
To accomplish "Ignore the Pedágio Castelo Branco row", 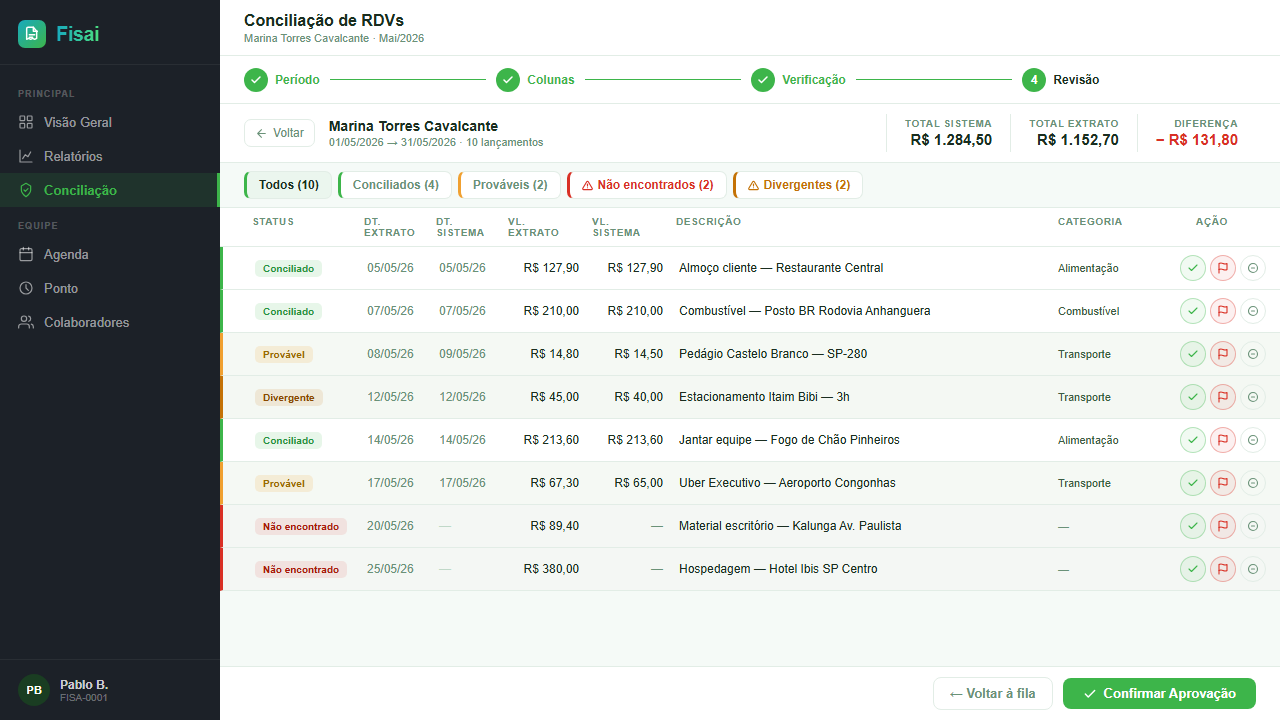I will [x=1253, y=354].
